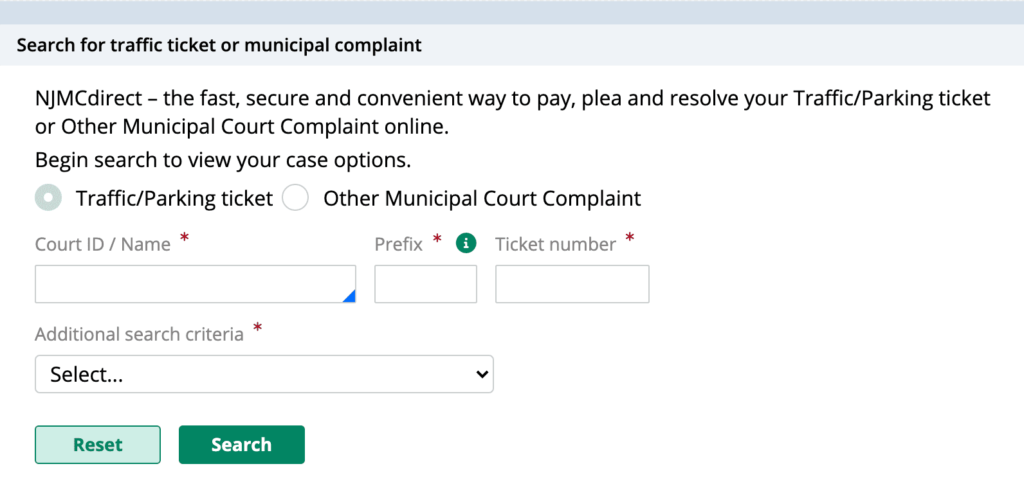
Task: Focus the Court ID / Name input box
Action: pos(195,284)
